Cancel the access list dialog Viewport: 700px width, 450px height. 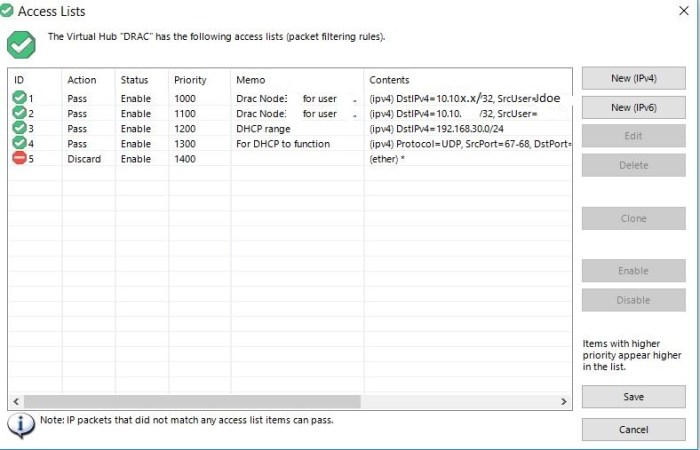[633, 429]
